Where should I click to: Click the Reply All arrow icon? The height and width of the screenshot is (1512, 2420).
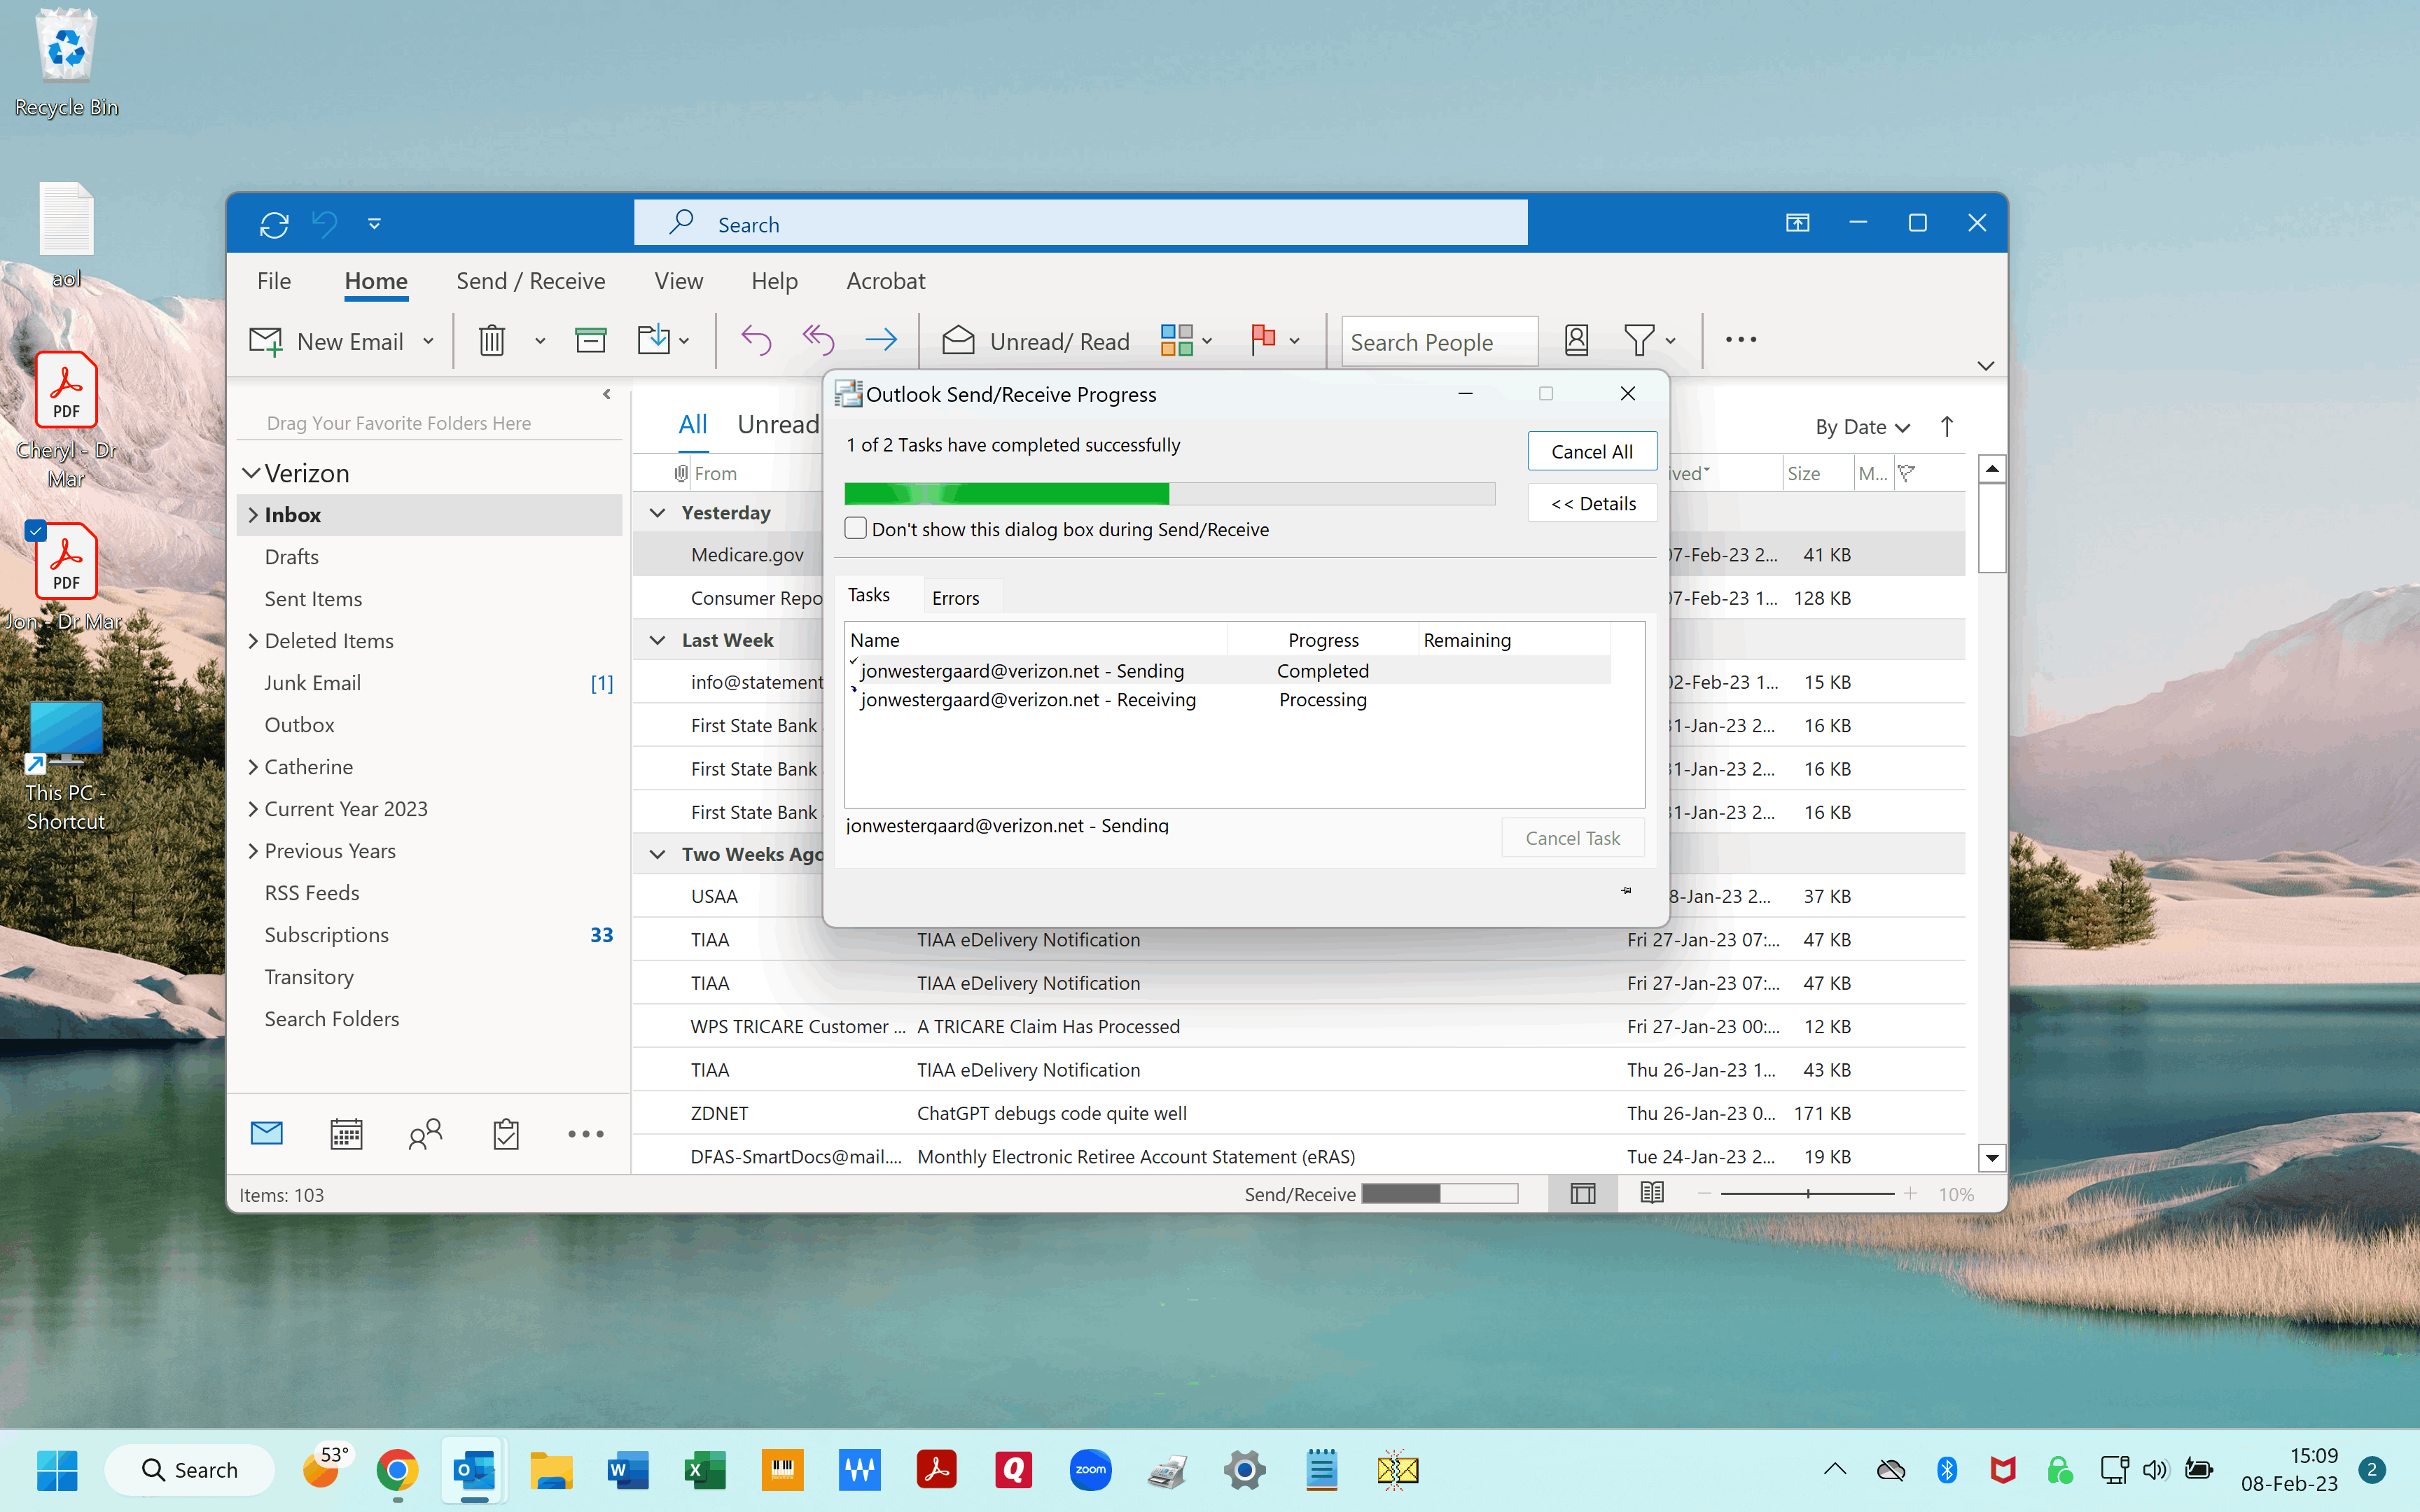point(818,341)
